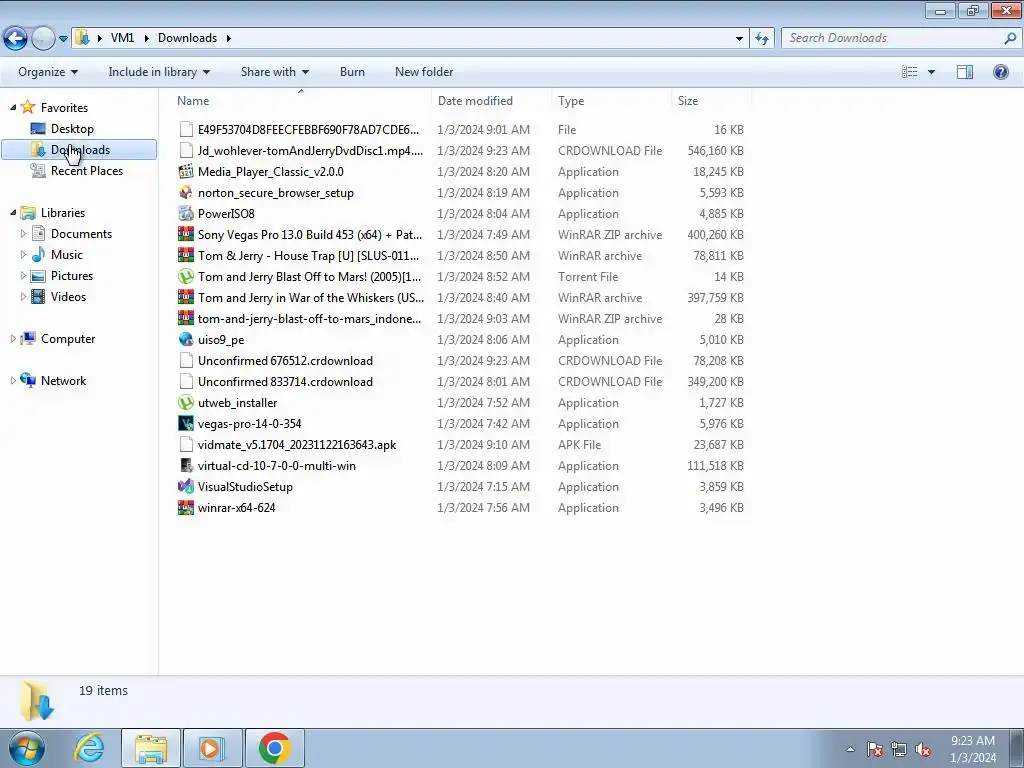Image resolution: width=1024 pixels, height=768 pixels.
Task: Select Desktop in Favorites
Action: click(72, 129)
